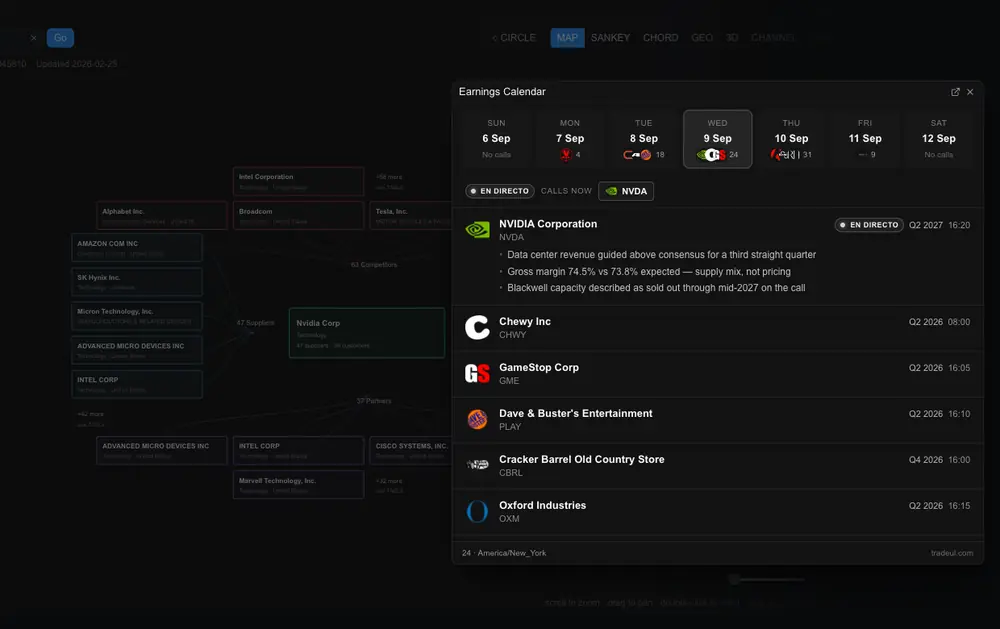Click the Gross margin 74.5% bullet text

[x=649, y=271]
